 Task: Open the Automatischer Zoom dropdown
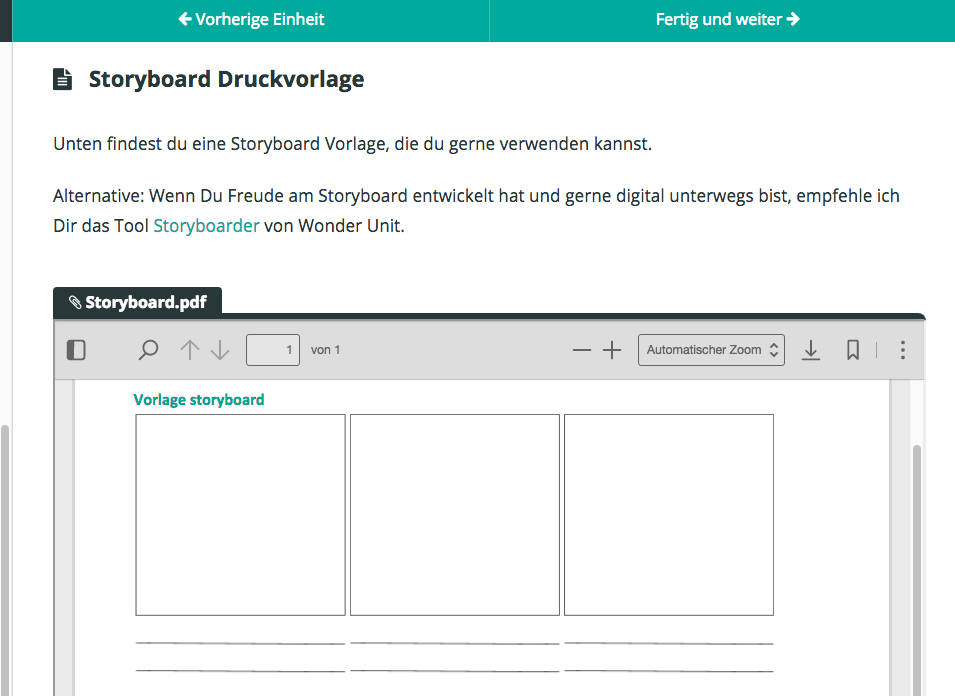click(x=705, y=350)
